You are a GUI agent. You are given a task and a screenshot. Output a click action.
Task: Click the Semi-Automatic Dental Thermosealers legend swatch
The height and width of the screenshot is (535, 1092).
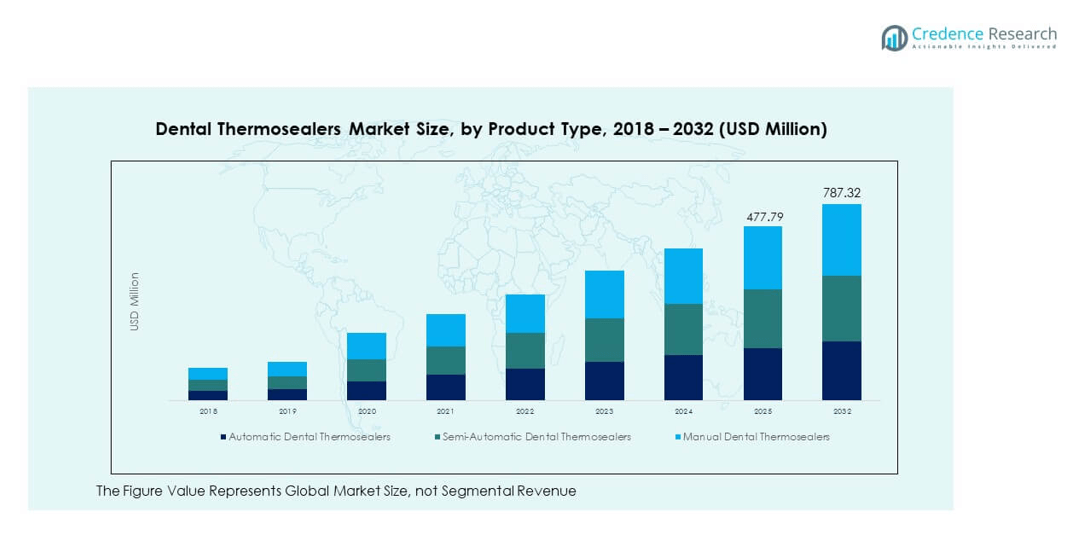437,437
